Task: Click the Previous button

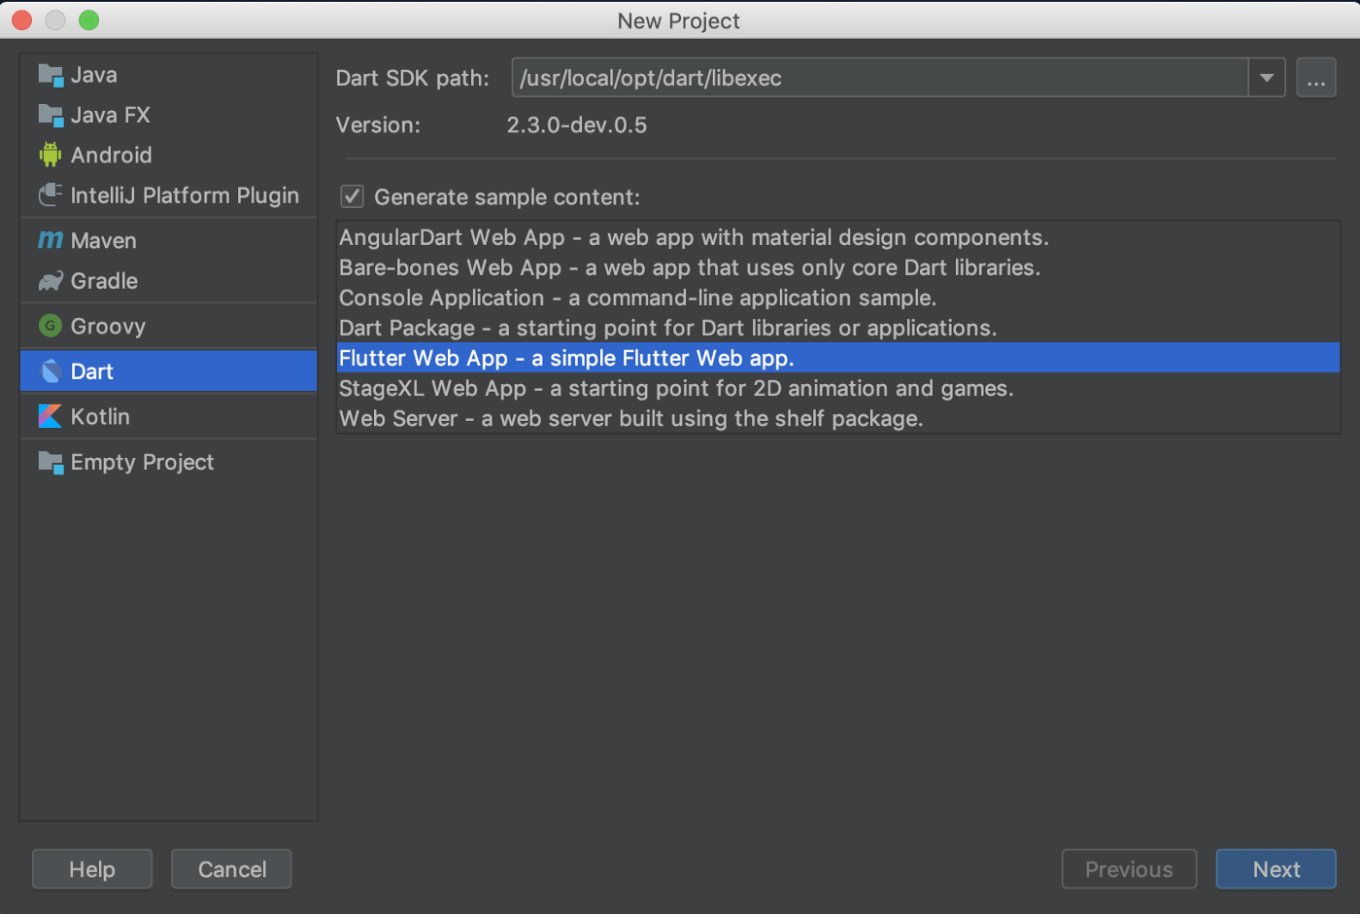Action: (x=1129, y=869)
